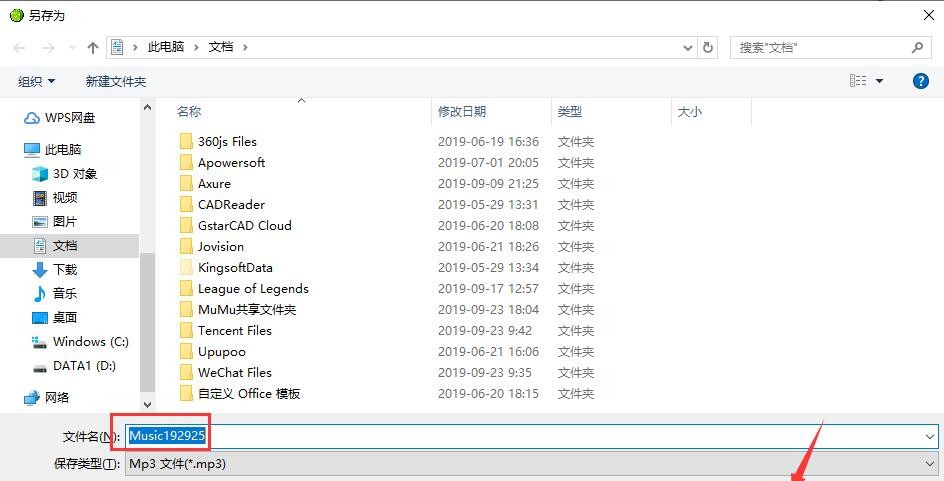Select the MuMu共享文件夹 folder

click(x=247, y=309)
